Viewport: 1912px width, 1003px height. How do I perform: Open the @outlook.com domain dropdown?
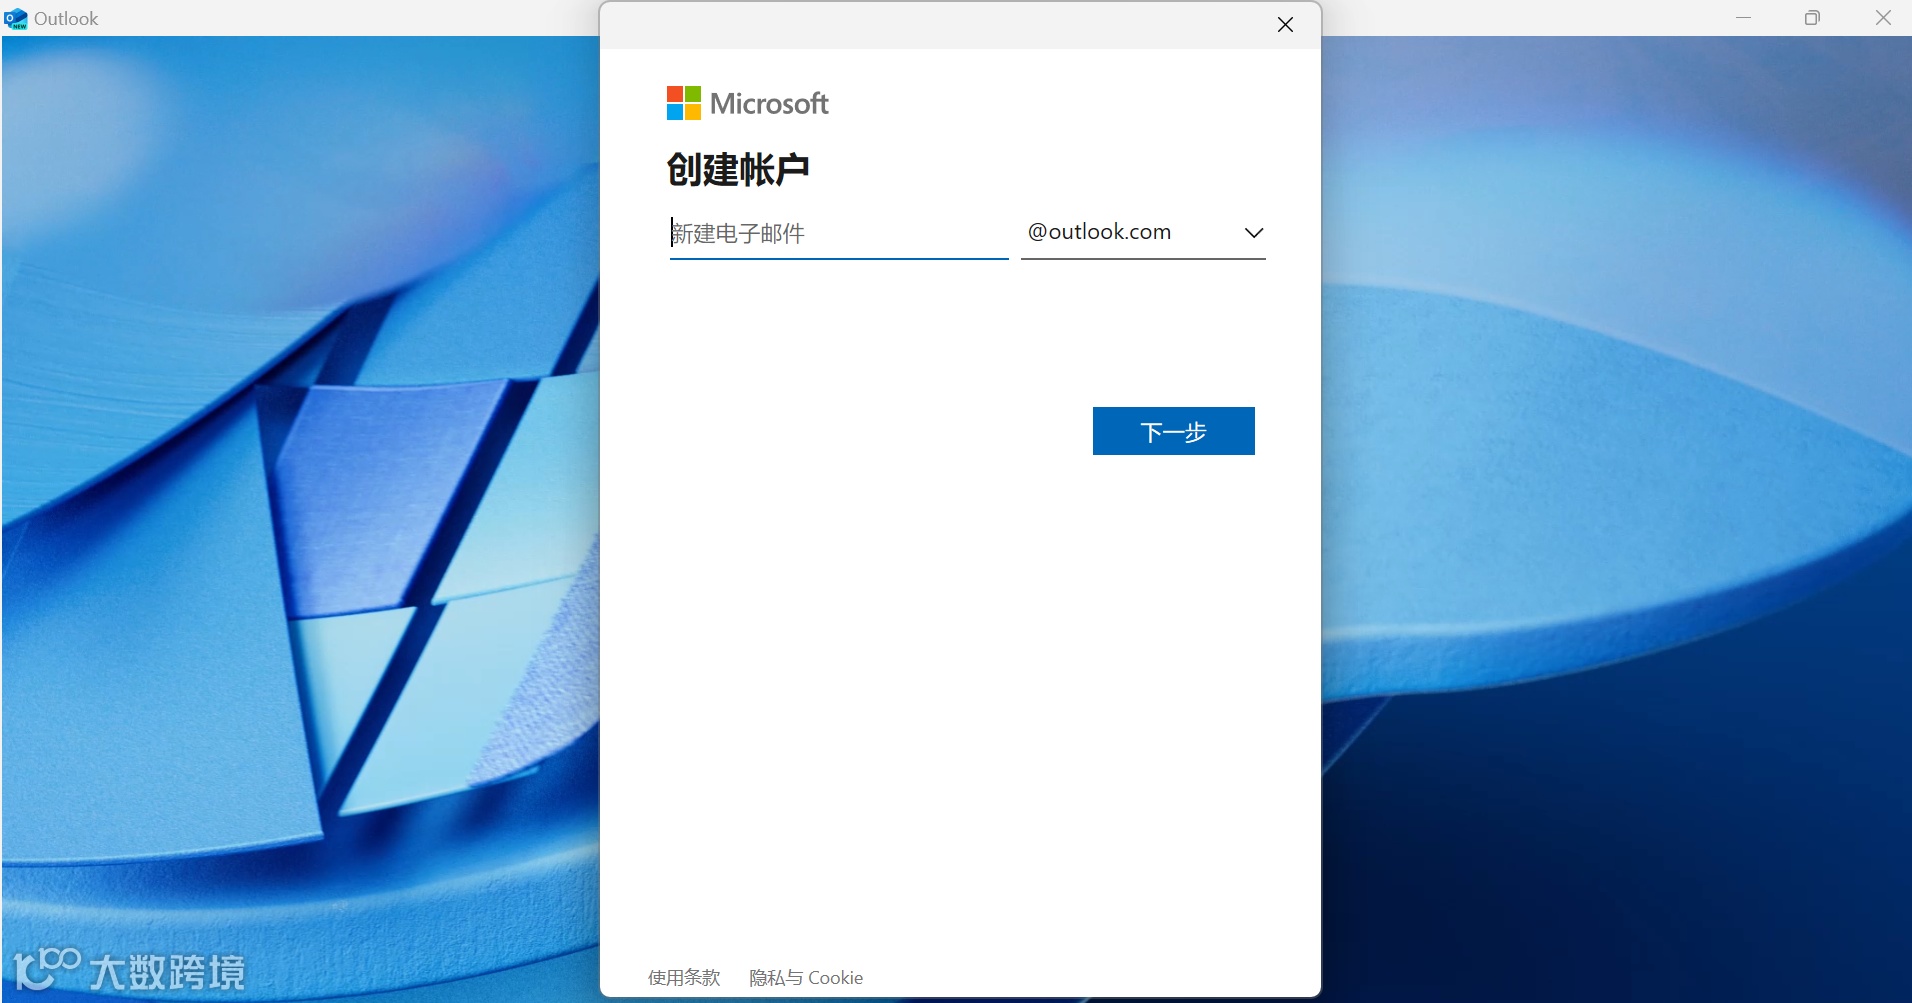(x=1143, y=234)
